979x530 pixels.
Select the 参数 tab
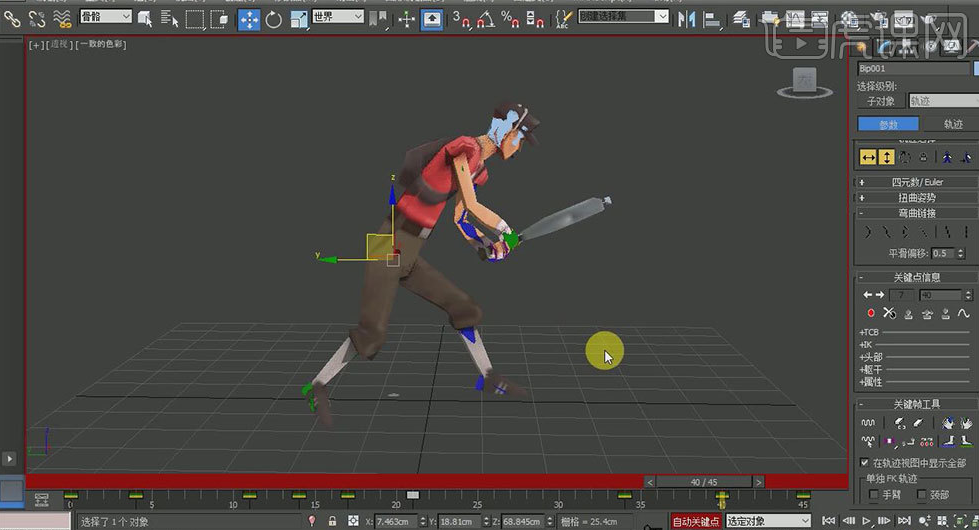click(x=888, y=124)
